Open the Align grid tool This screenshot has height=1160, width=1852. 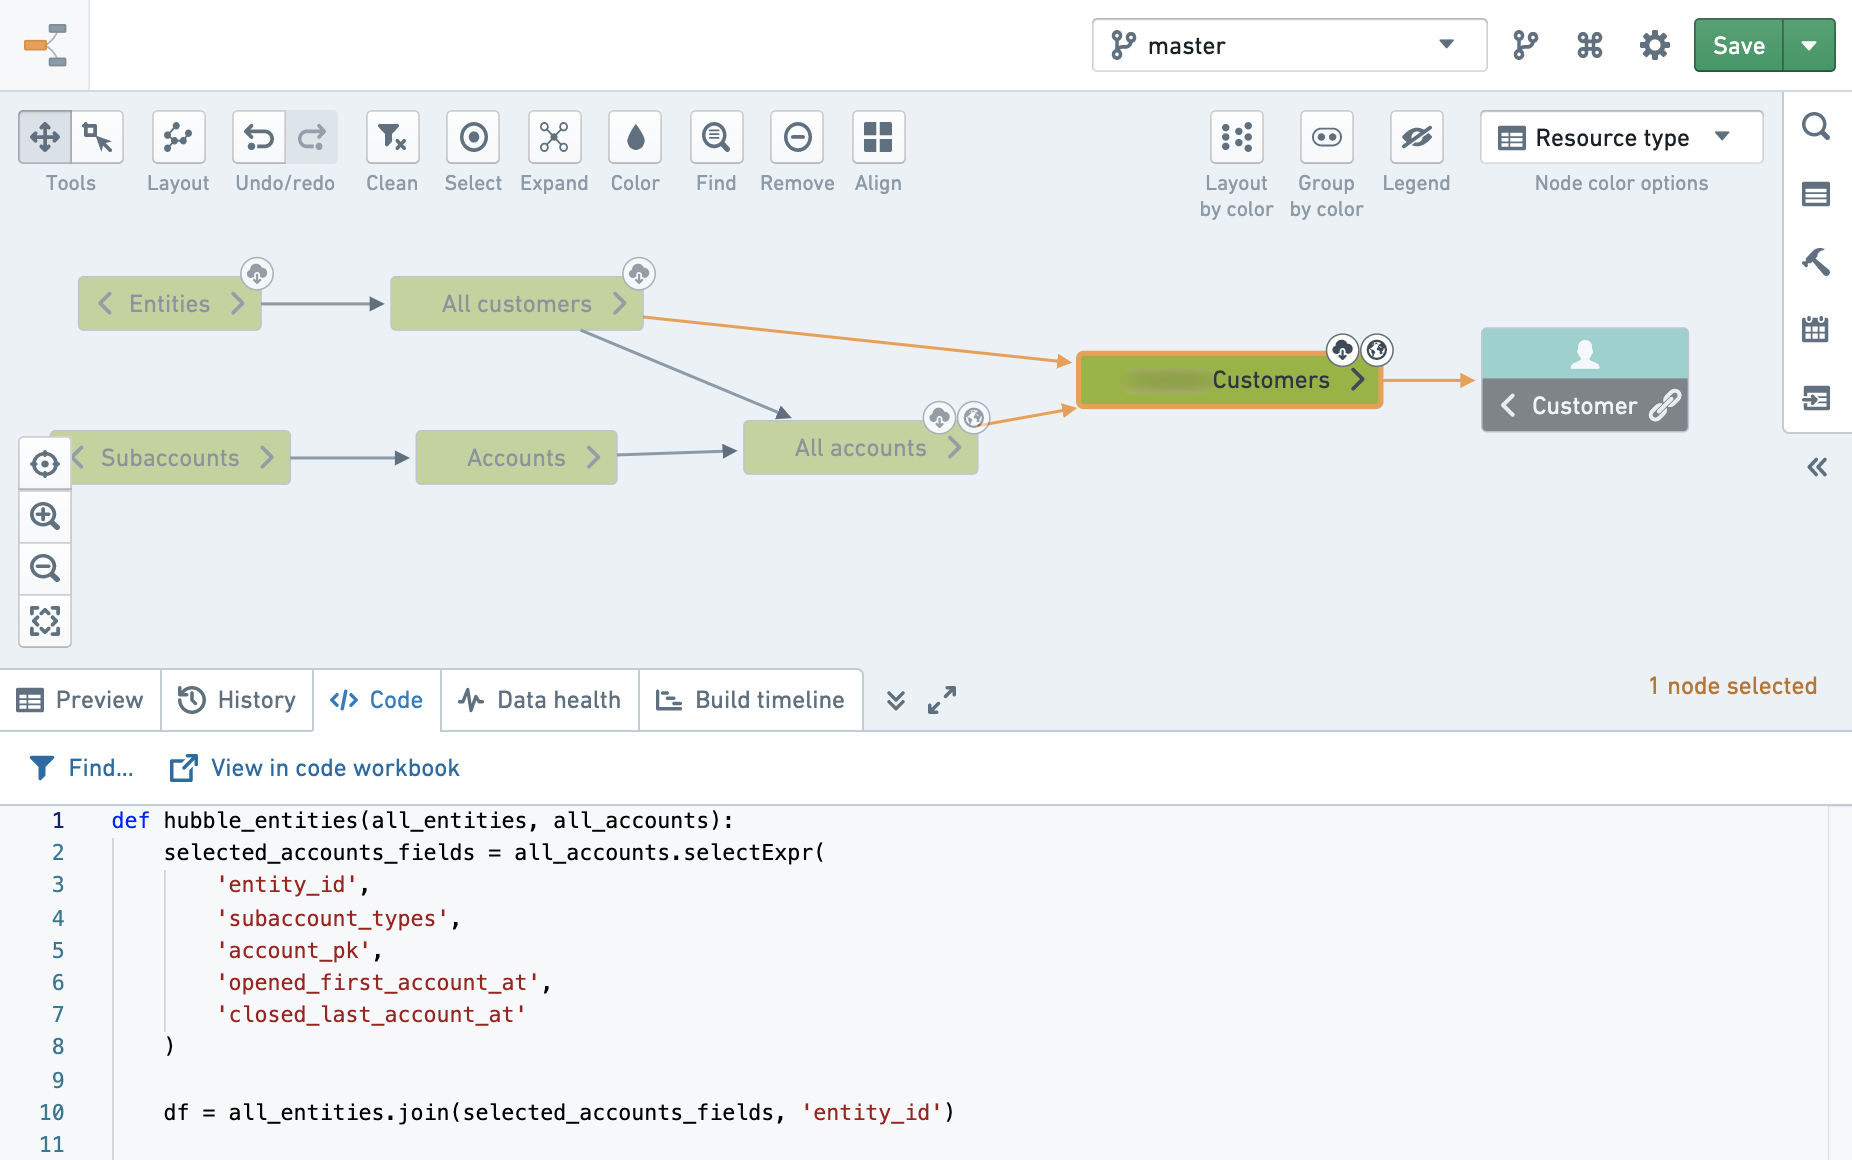(x=878, y=137)
